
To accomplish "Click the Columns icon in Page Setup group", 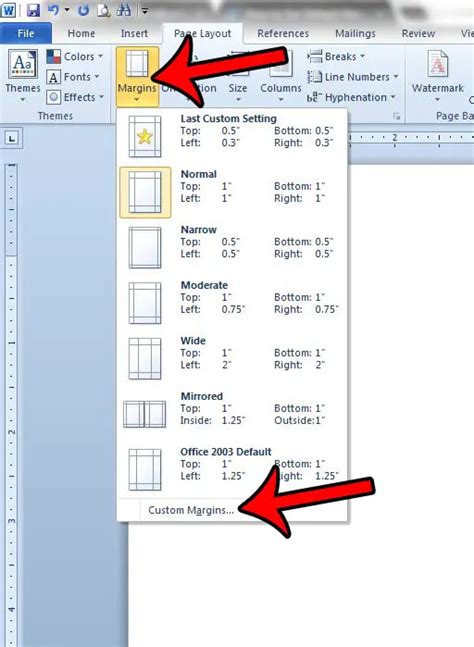I will click(x=281, y=64).
